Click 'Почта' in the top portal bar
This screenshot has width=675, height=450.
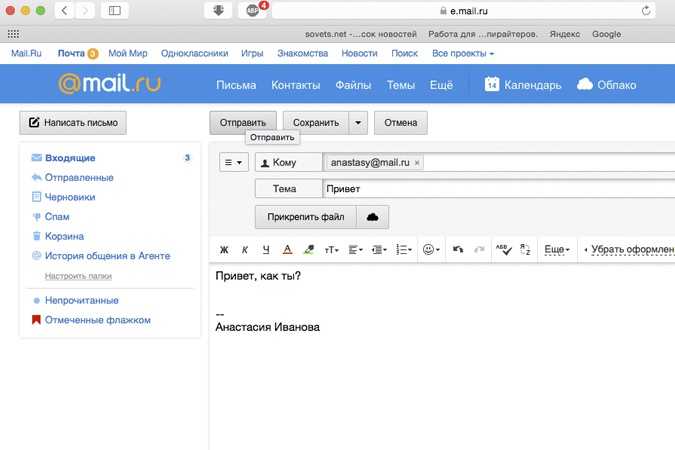click(x=71, y=53)
